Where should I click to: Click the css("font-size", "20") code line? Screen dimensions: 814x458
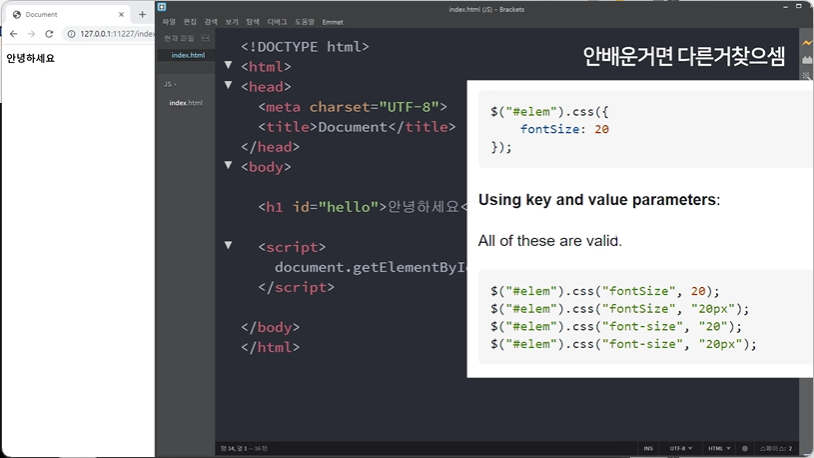pos(616,327)
